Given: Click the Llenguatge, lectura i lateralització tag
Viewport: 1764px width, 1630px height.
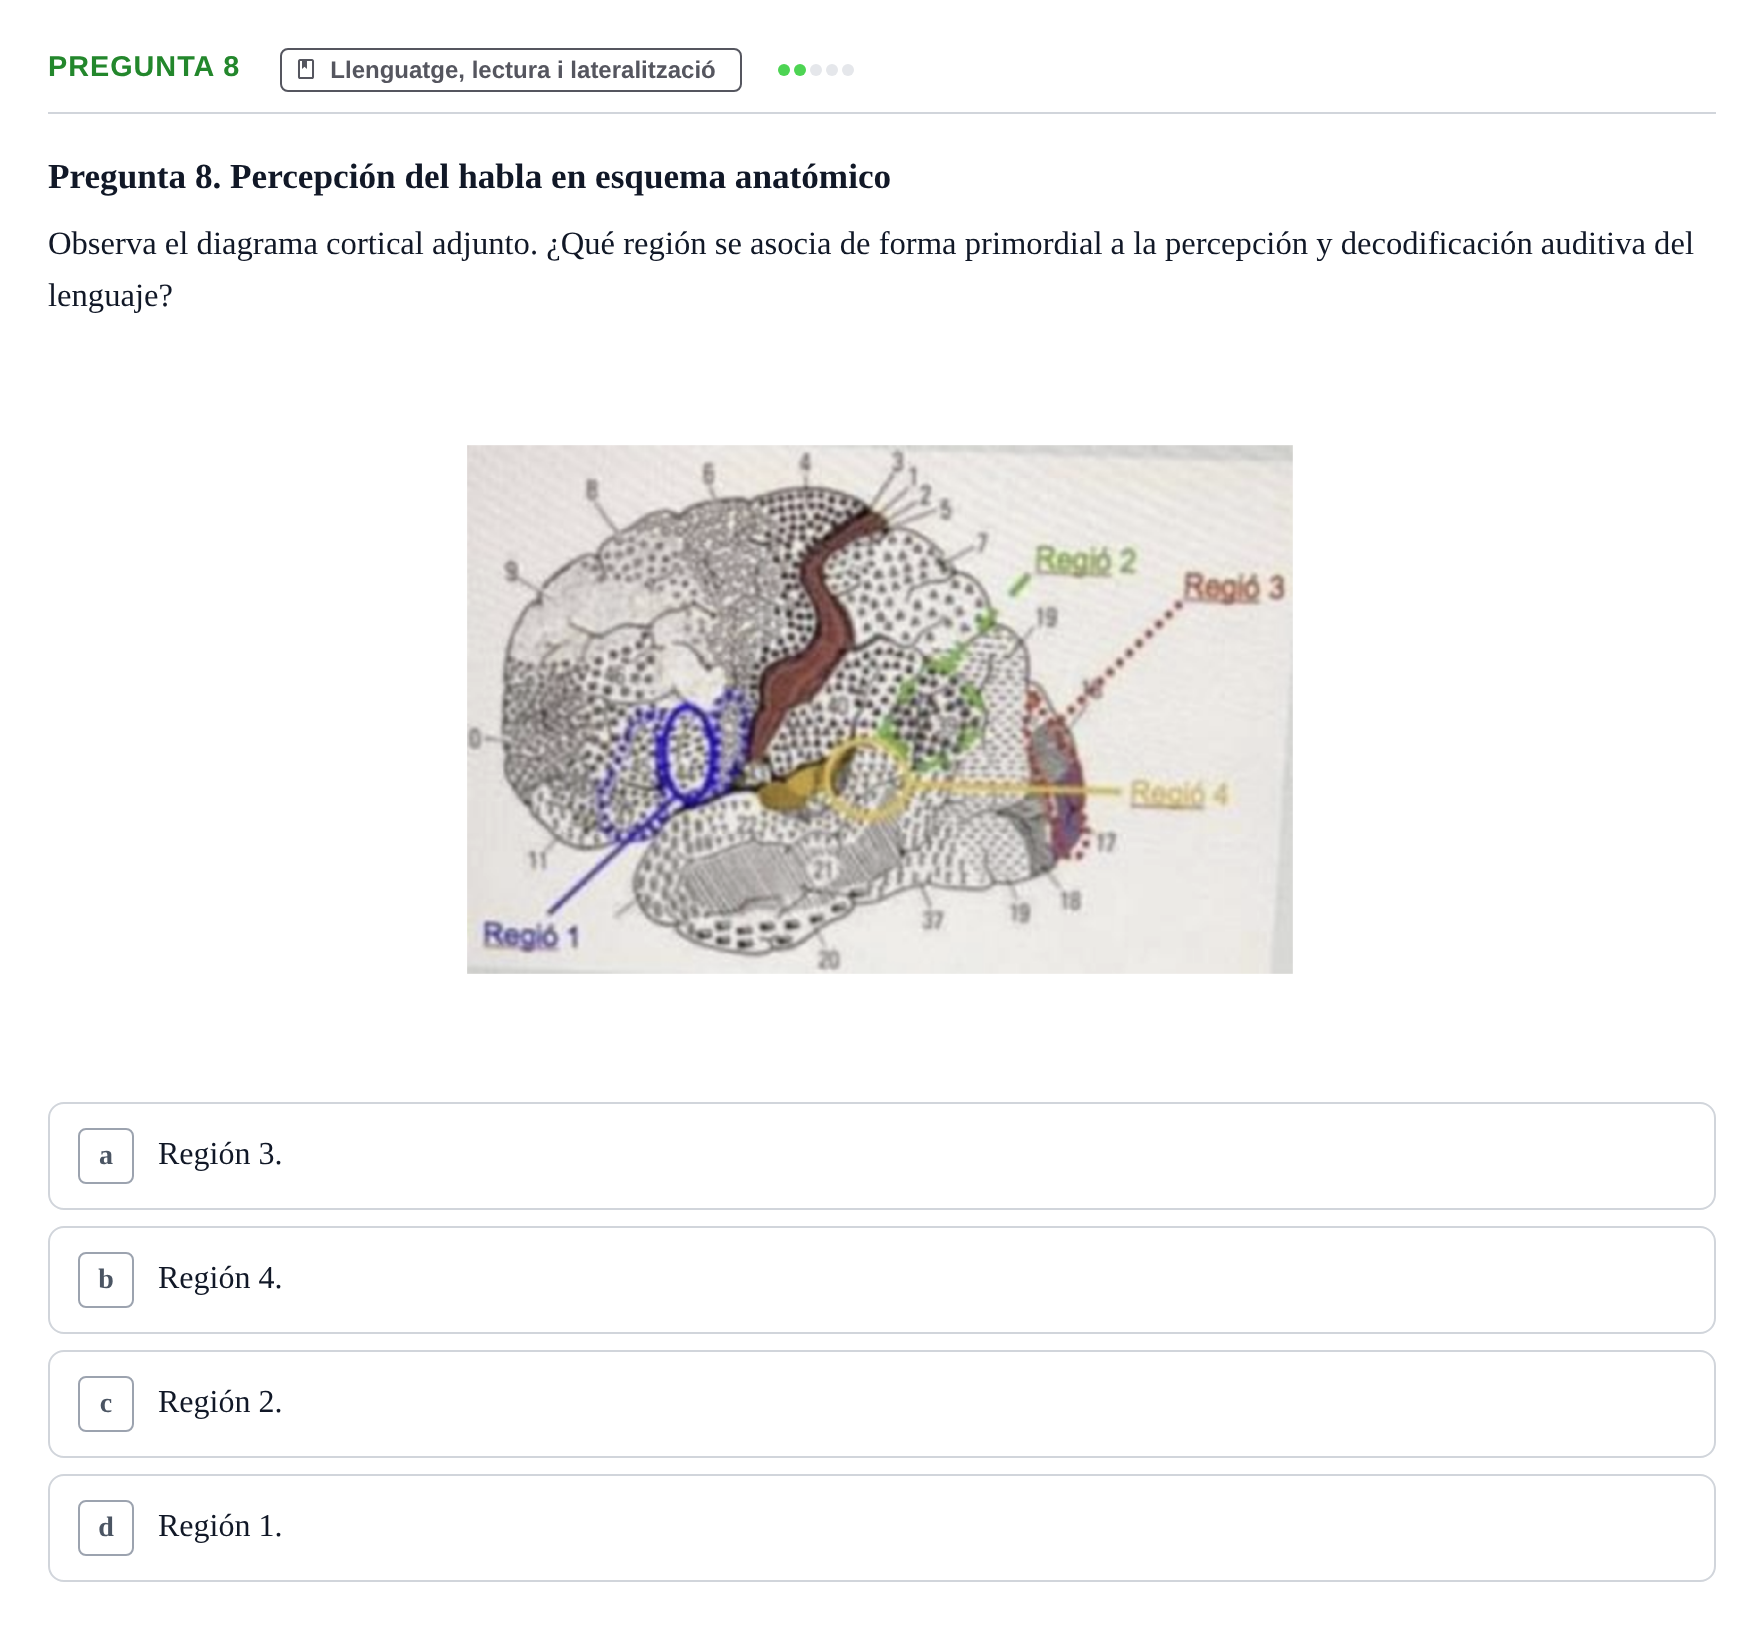Looking at the screenshot, I should (x=511, y=70).
